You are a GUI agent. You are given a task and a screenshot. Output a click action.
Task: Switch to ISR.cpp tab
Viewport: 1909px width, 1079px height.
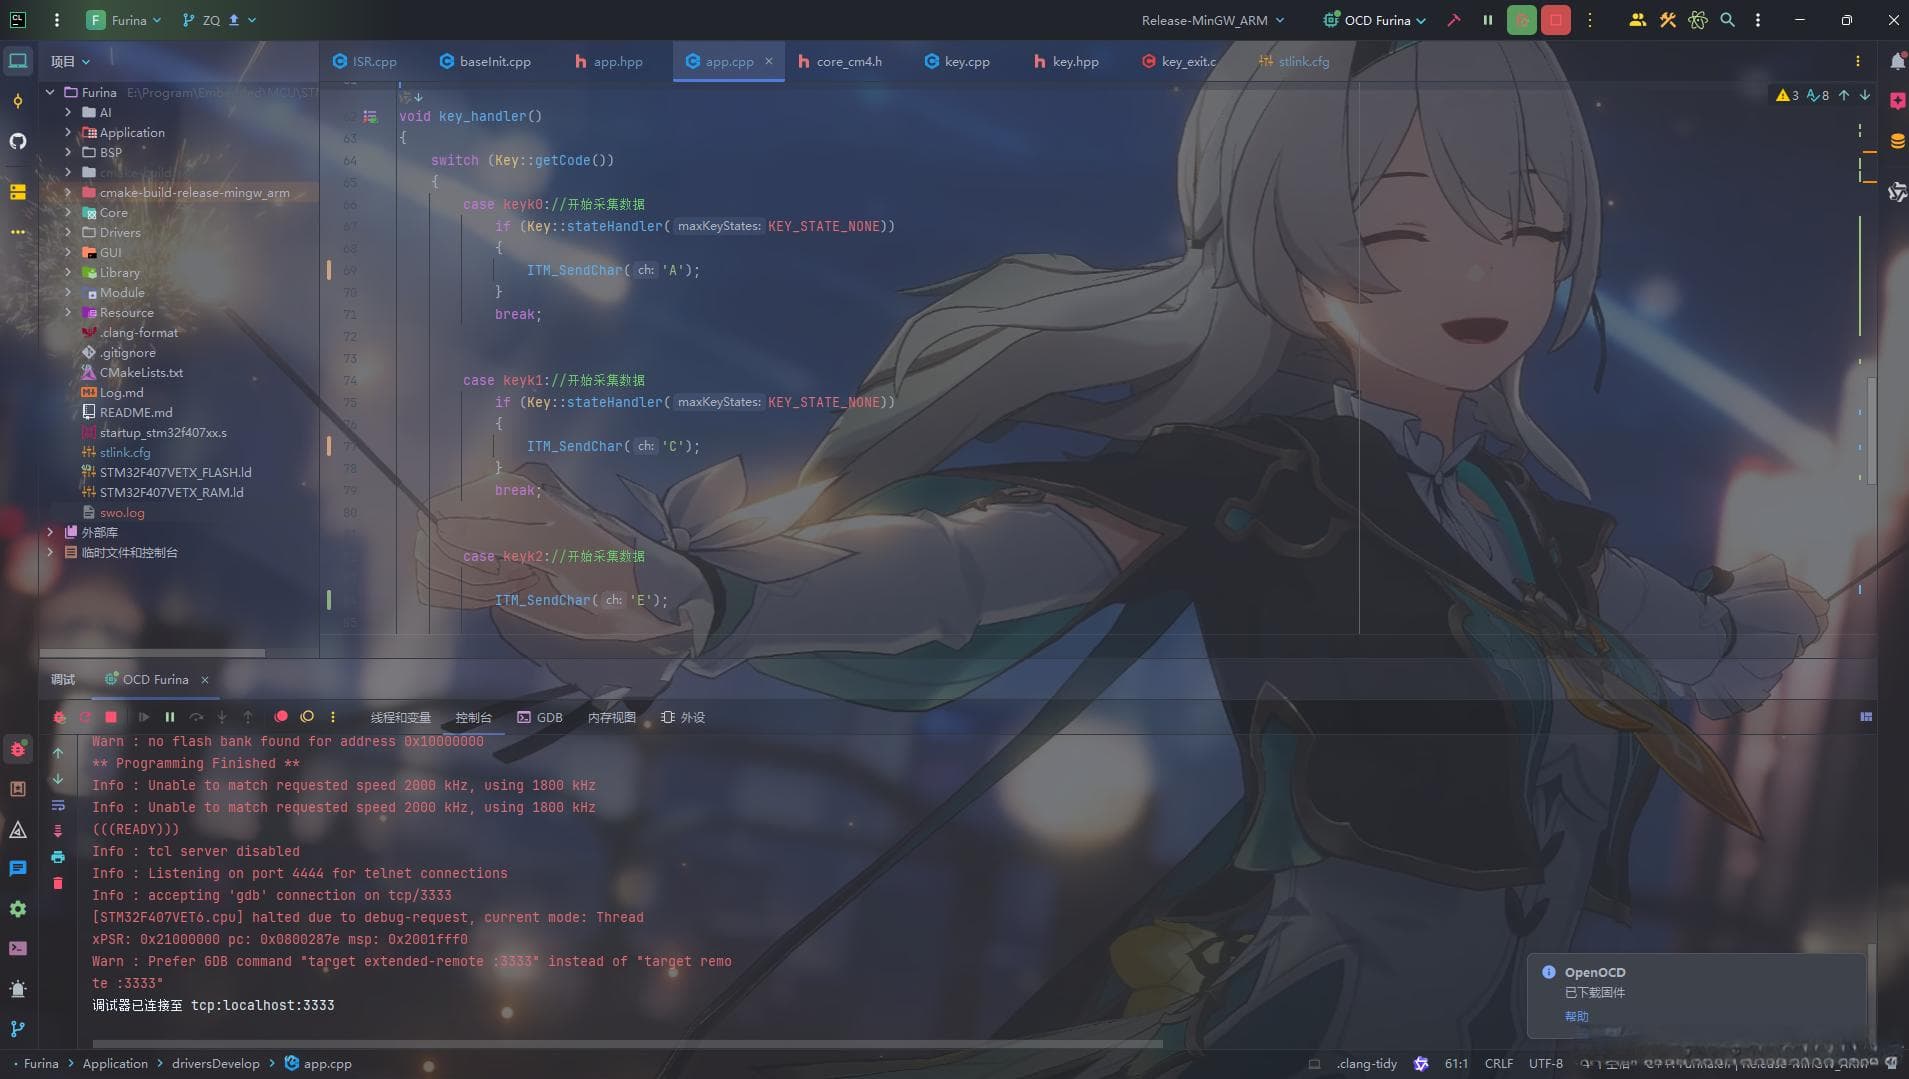[x=365, y=61]
